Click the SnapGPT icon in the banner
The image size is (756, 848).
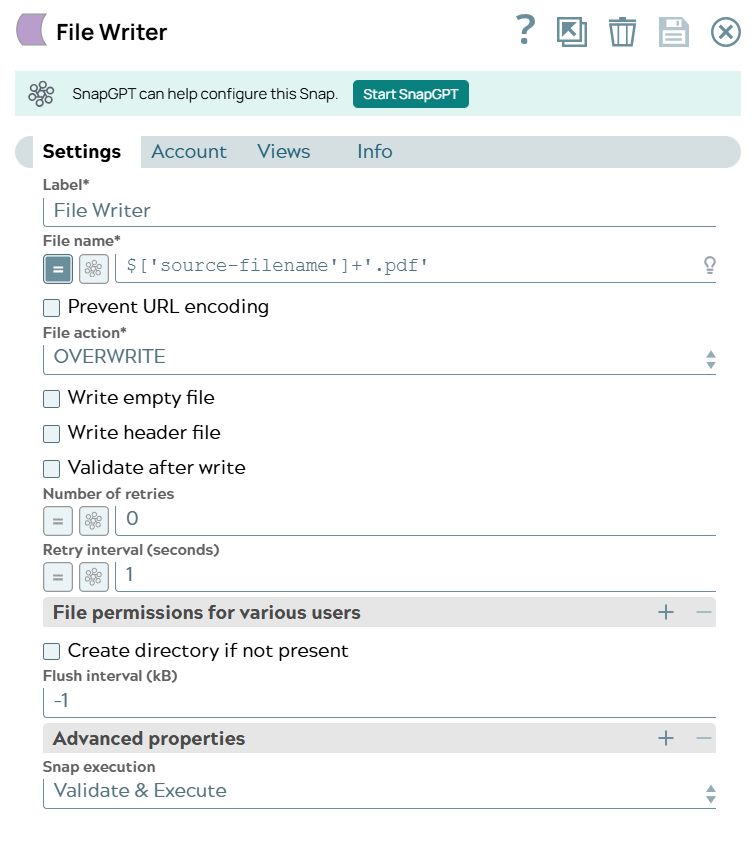(41, 94)
